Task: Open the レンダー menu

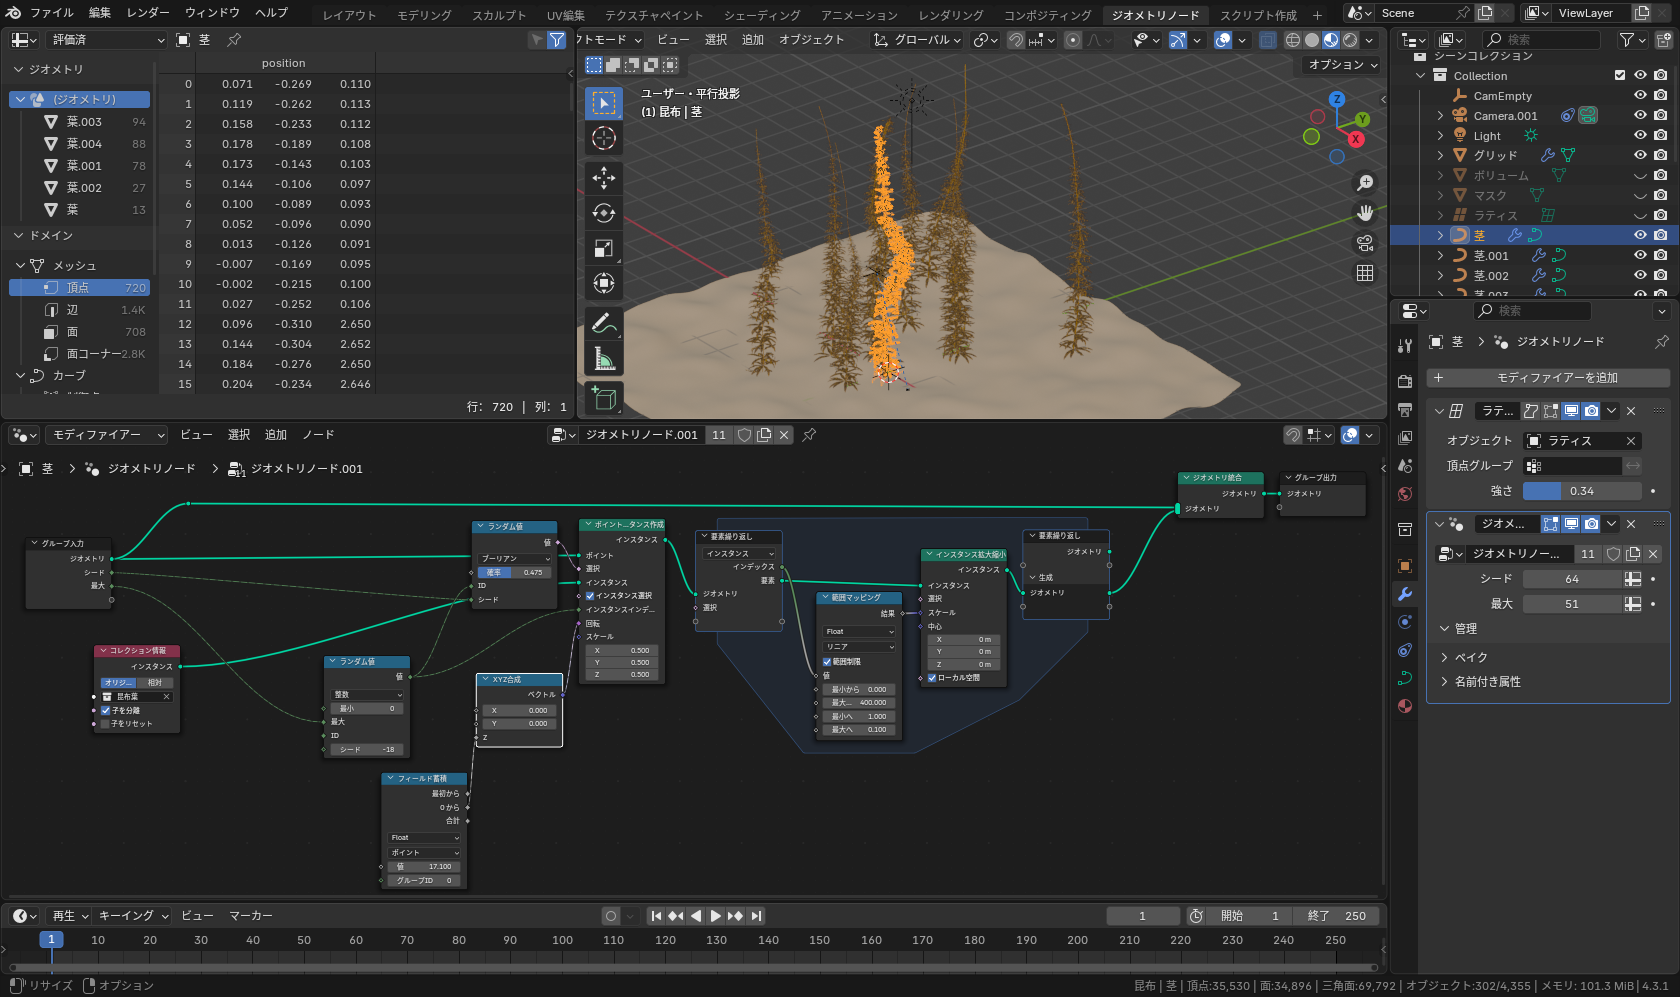Action: [x=148, y=13]
